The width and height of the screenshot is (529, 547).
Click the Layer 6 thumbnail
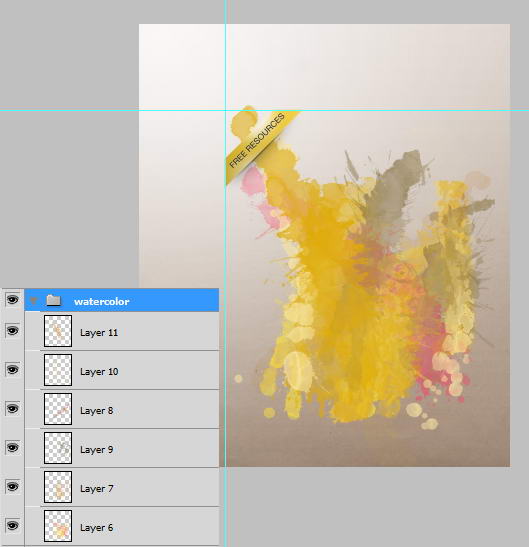[58, 526]
